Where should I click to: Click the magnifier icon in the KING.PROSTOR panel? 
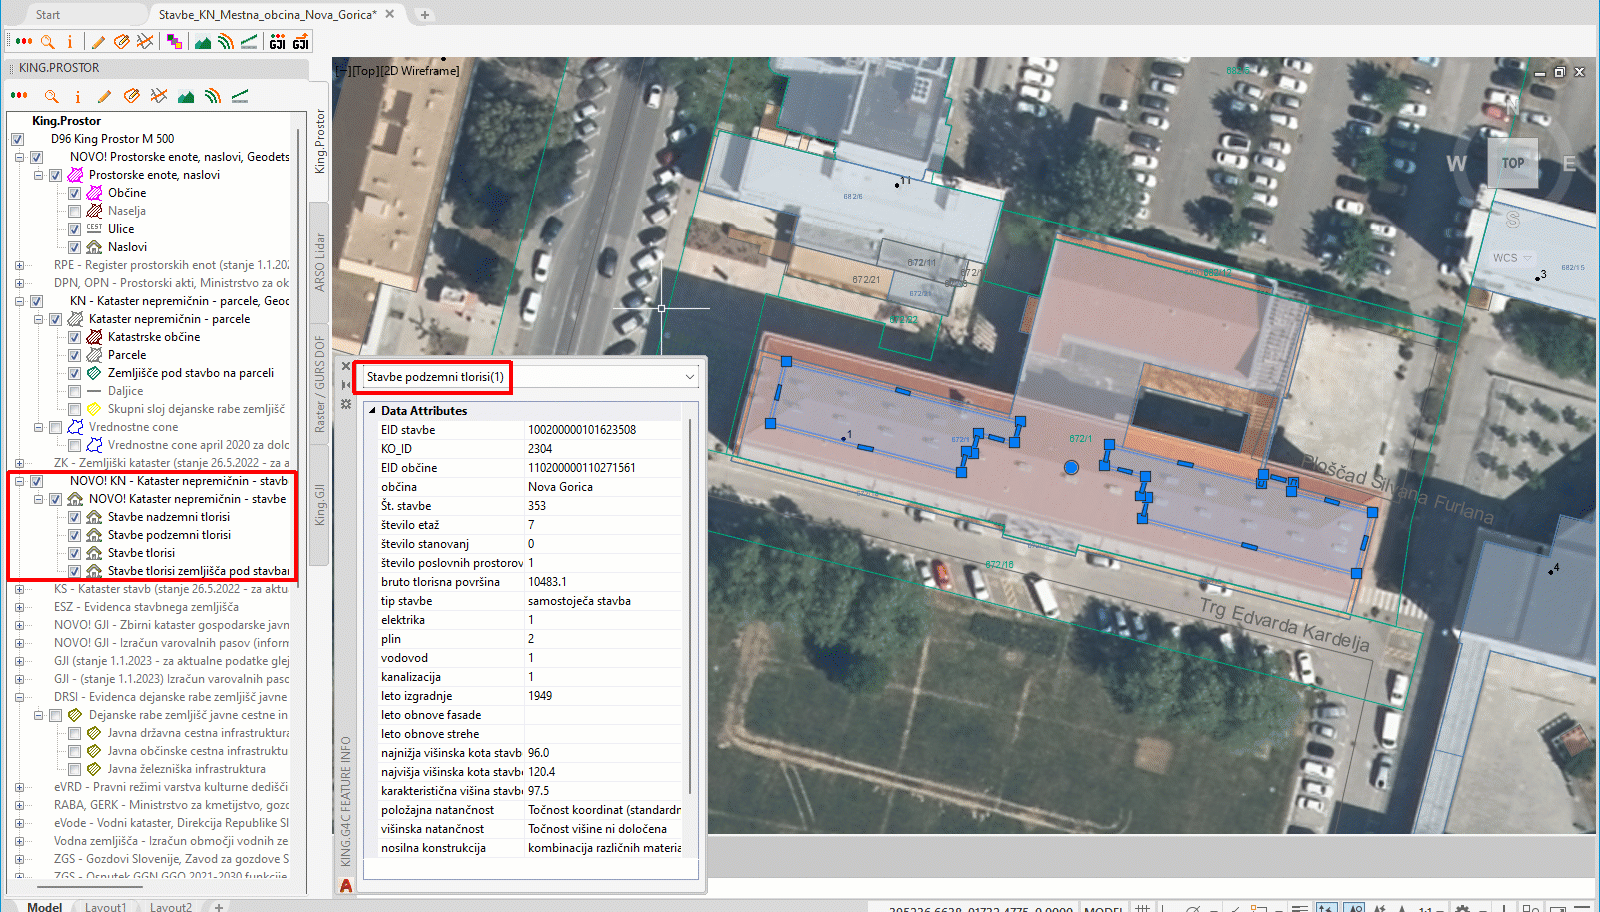coord(51,96)
